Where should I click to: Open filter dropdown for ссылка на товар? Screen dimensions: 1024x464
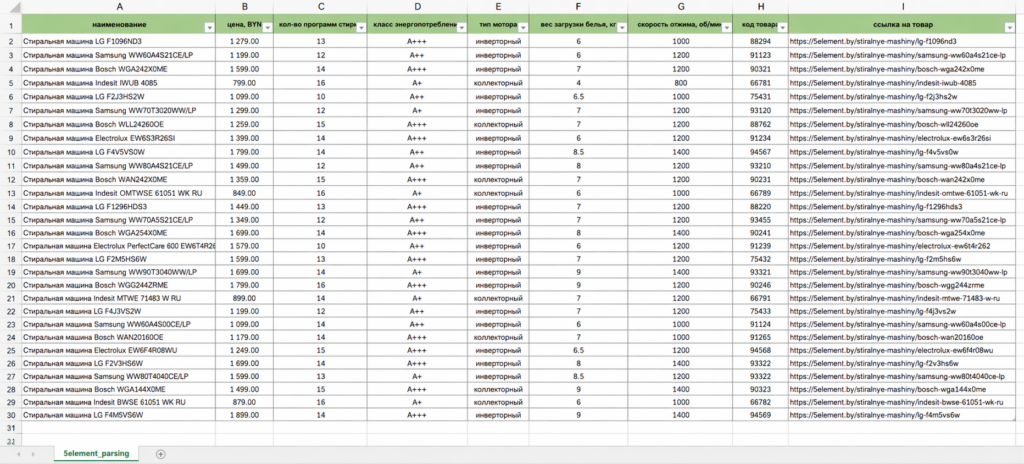[1010, 27]
